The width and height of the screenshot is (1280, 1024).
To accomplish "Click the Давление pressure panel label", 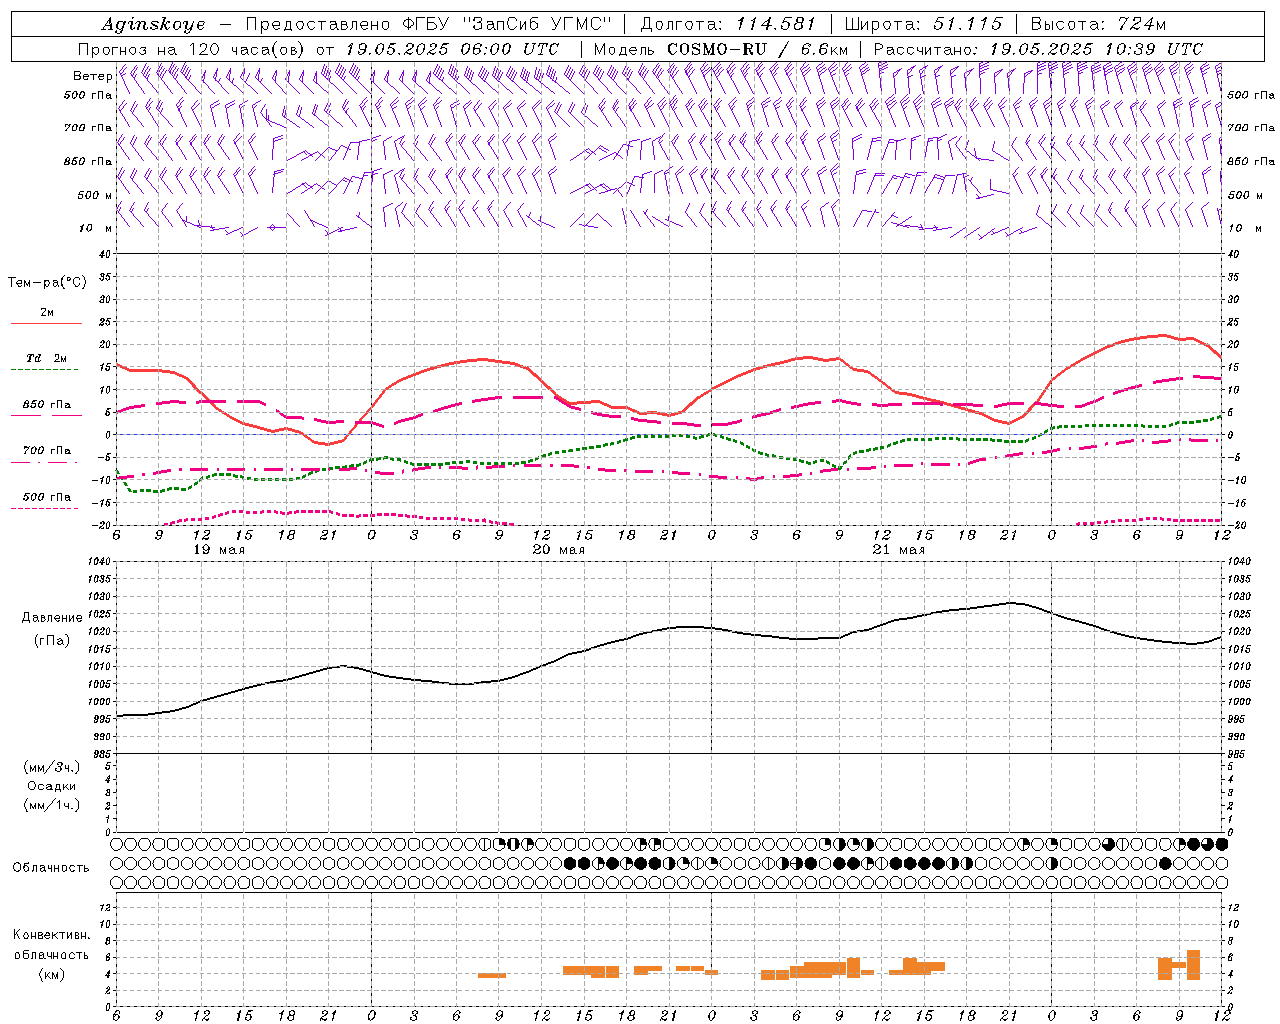I will pyautogui.click(x=52, y=618).
